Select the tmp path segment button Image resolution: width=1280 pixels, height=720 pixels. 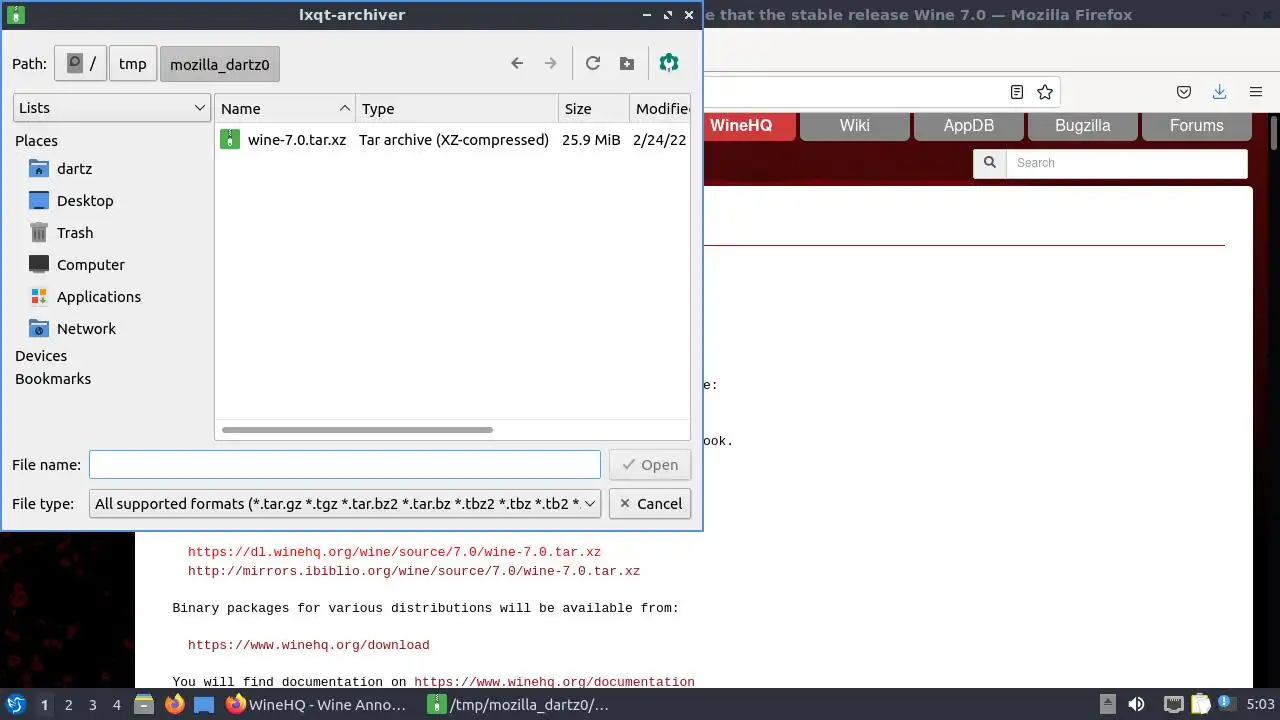pyautogui.click(x=133, y=63)
